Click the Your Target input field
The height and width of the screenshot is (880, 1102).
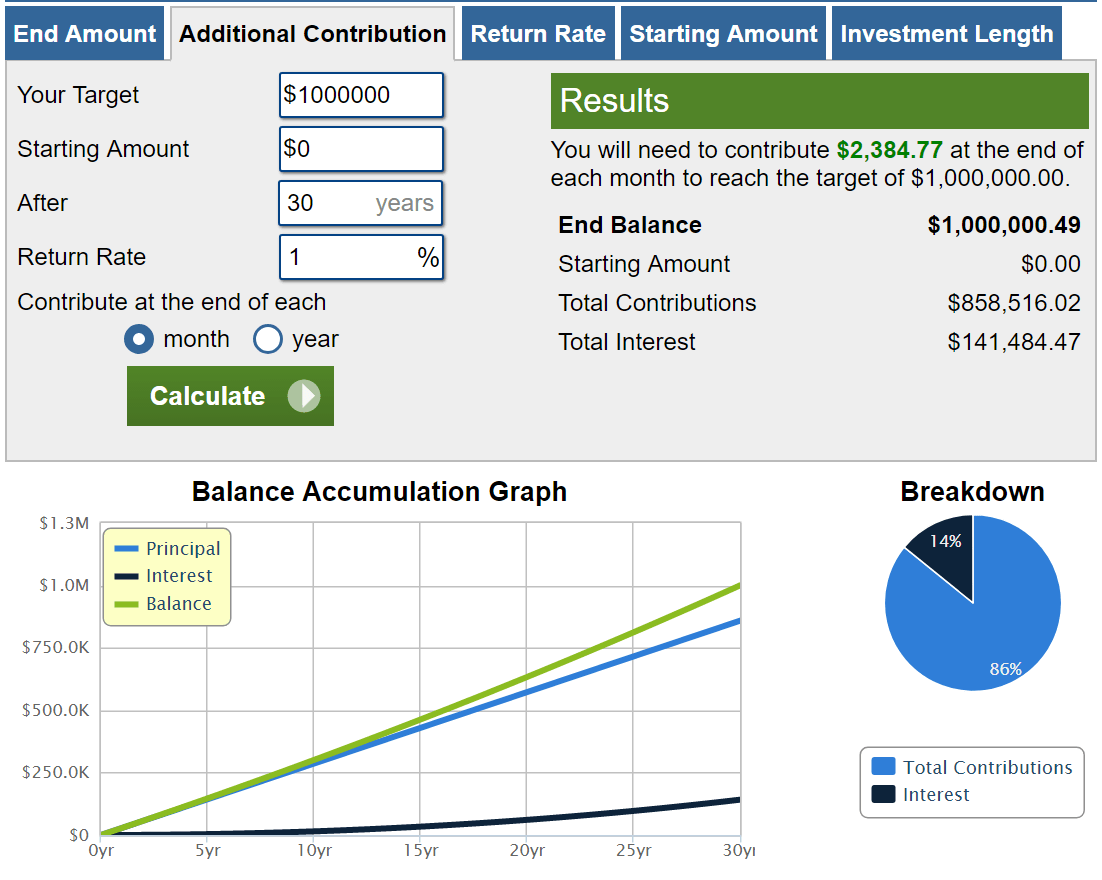coord(361,95)
